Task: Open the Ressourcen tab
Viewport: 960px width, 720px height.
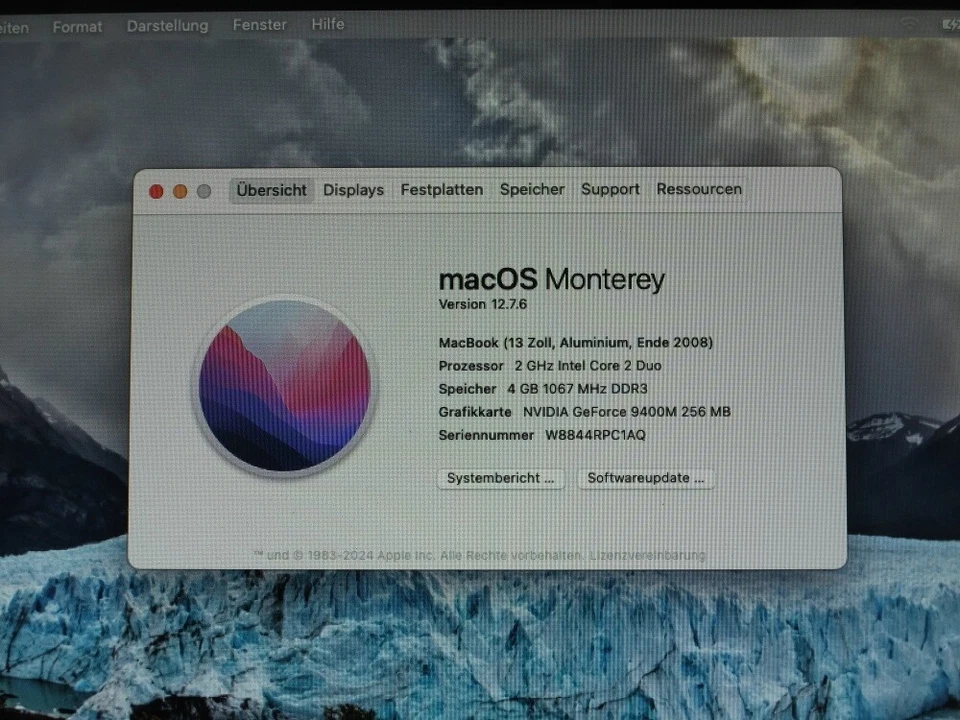Action: (699, 190)
